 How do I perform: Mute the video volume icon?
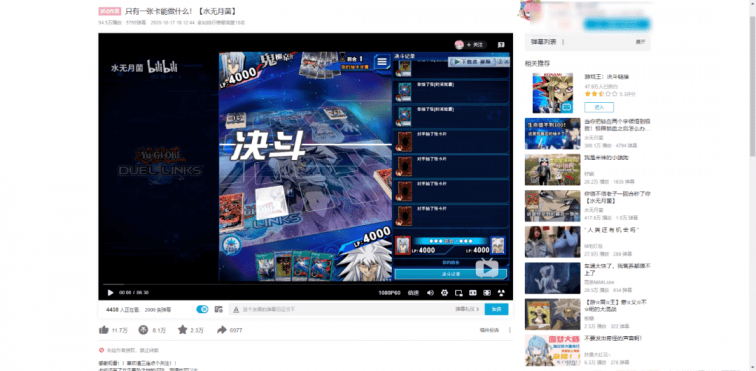pyautogui.click(x=430, y=293)
